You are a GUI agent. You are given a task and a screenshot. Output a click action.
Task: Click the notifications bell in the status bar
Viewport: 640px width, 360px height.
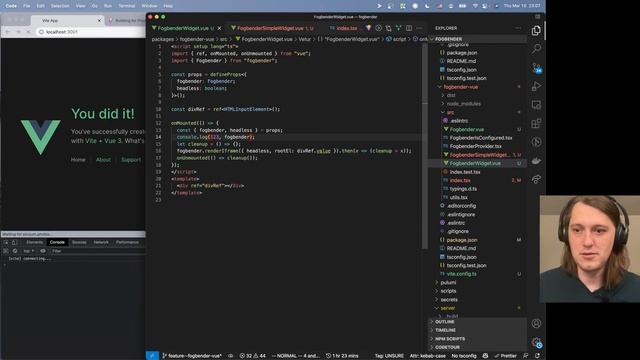click(x=537, y=356)
